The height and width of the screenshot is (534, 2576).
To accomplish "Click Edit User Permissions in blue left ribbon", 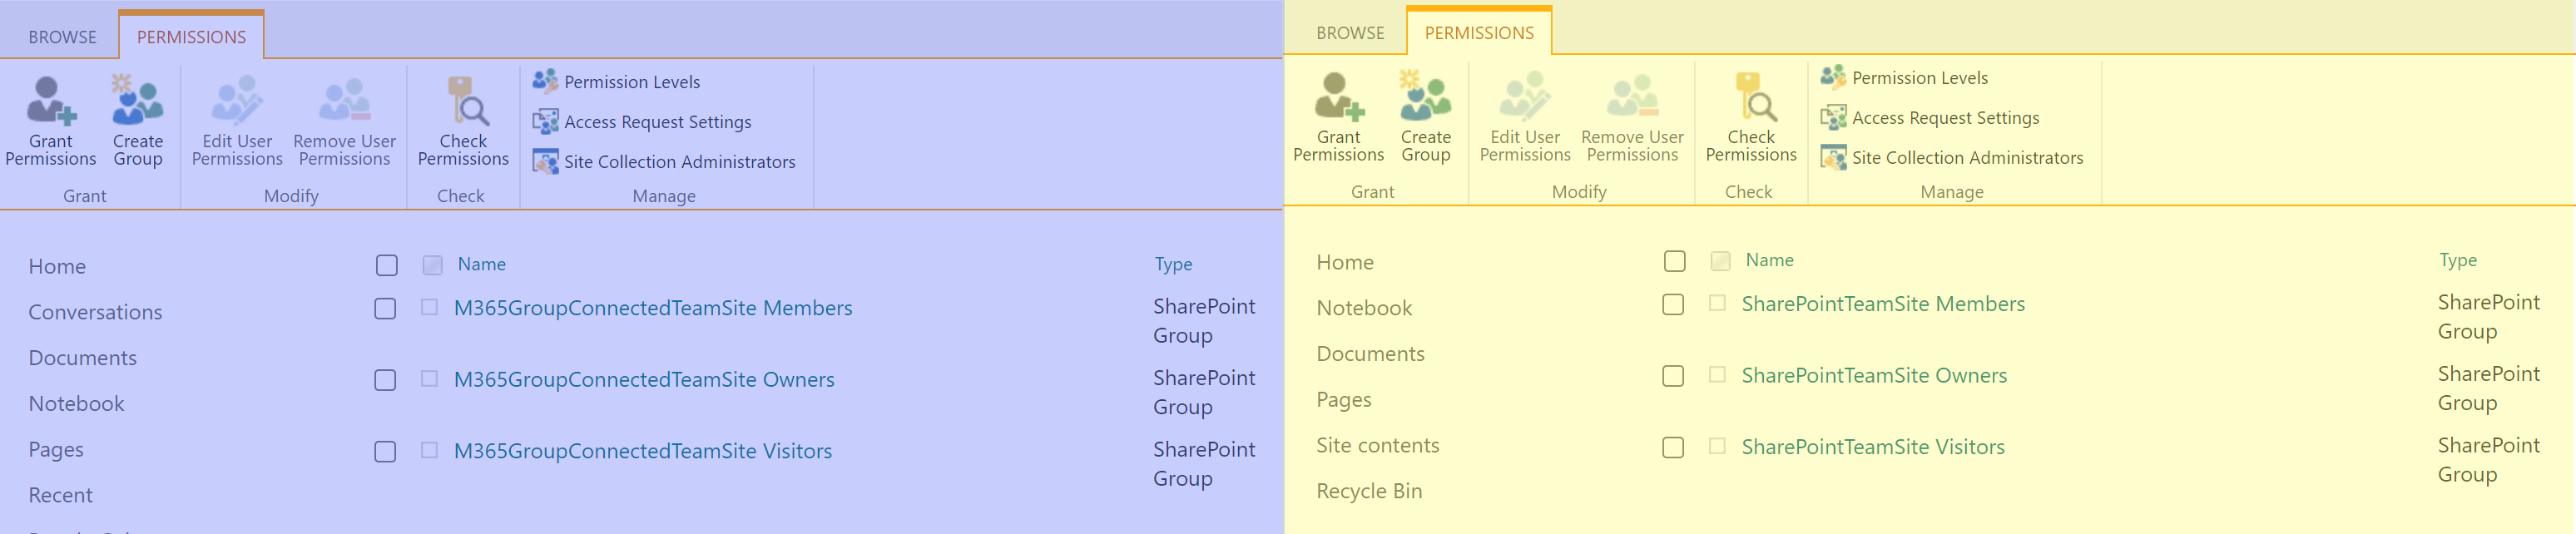I will (237, 120).
